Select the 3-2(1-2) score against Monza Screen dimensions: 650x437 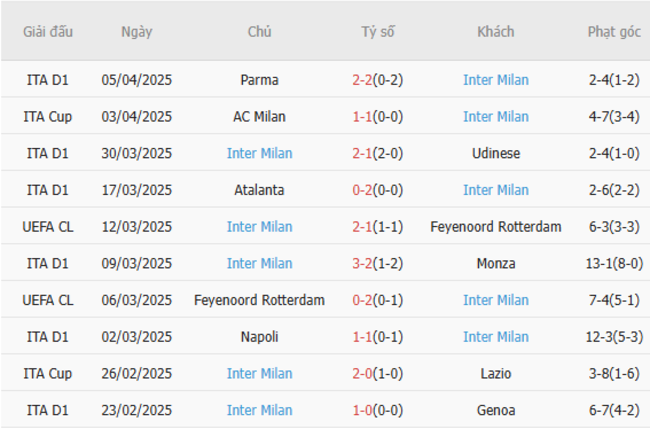377,263
